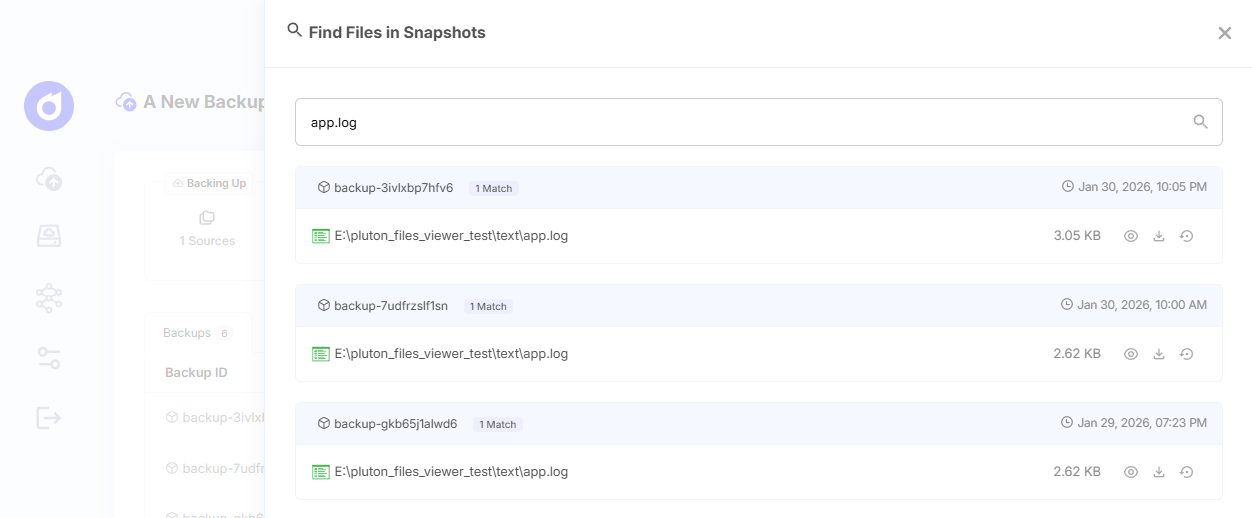Click the 3.05 KB file size
The image size is (1252, 518).
[x=1077, y=236]
